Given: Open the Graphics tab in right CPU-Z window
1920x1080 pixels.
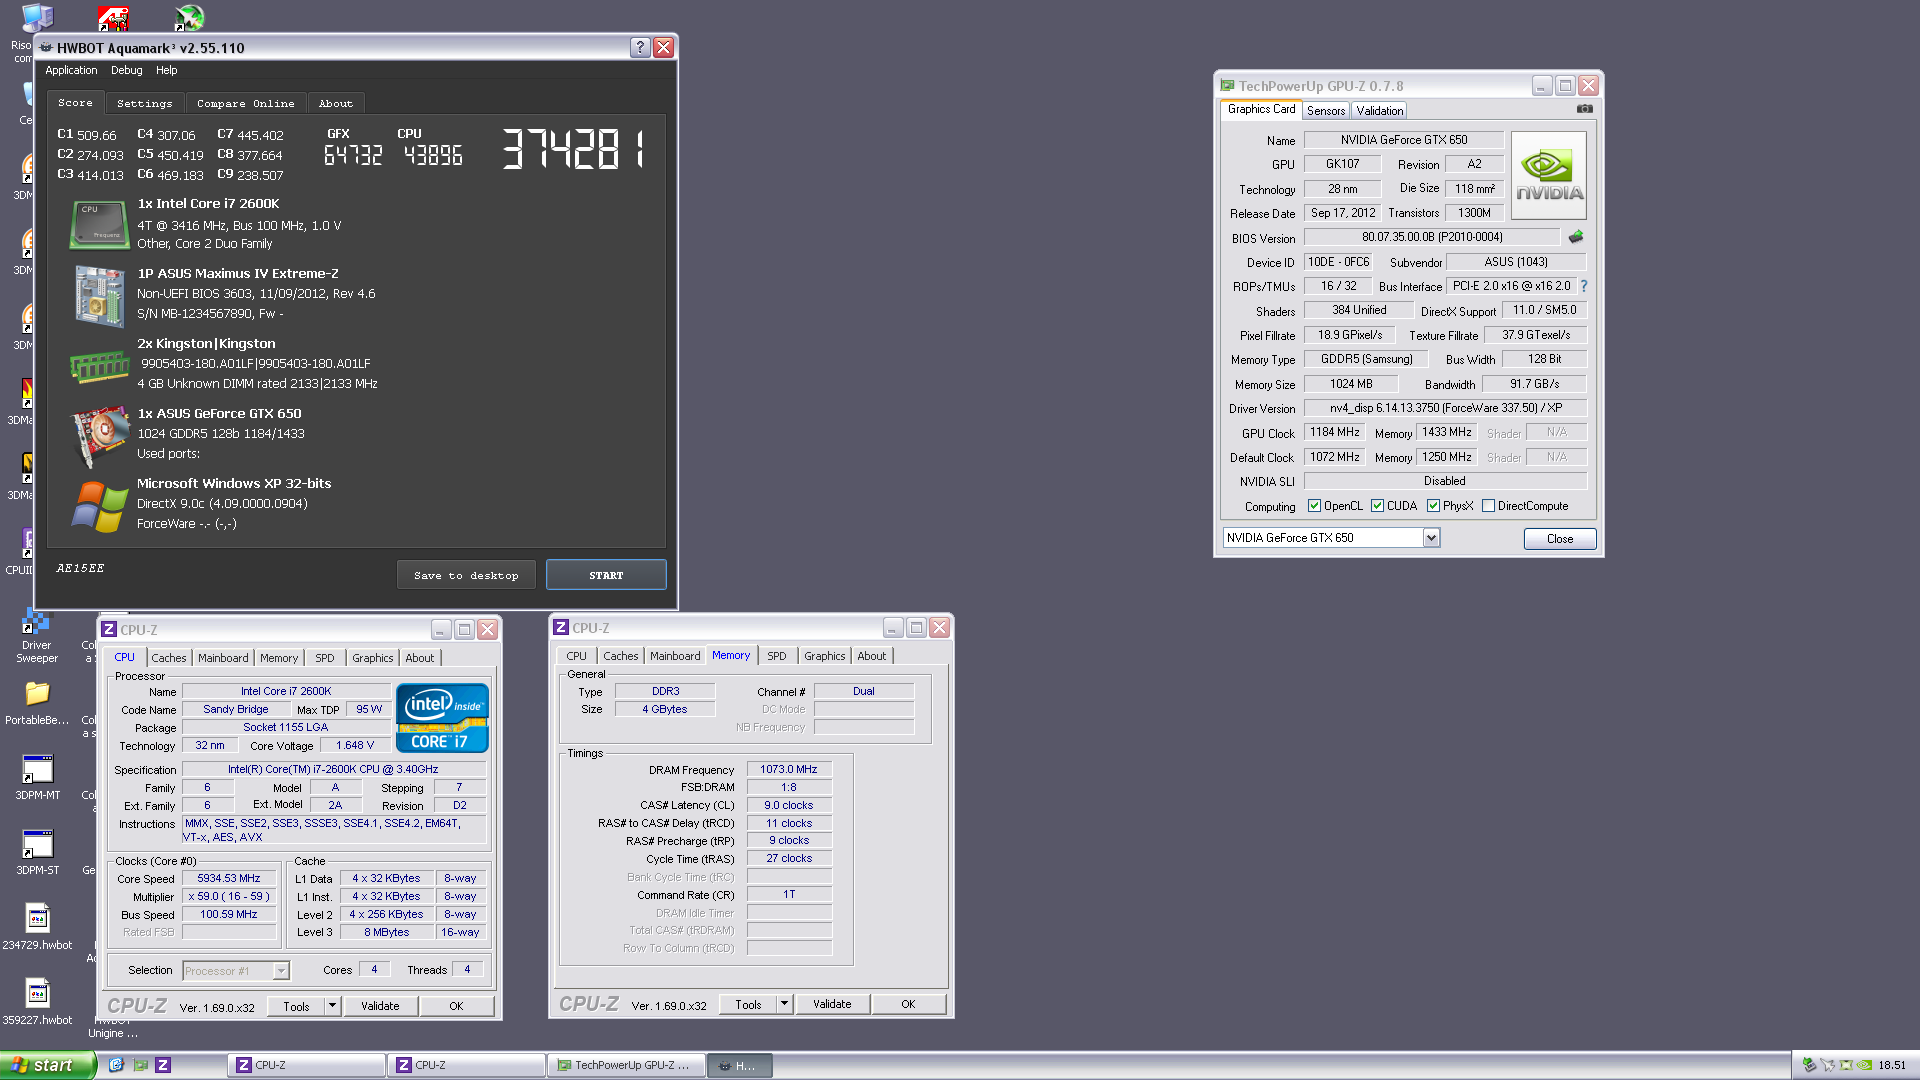Looking at the screenshot, I should 825,656.
